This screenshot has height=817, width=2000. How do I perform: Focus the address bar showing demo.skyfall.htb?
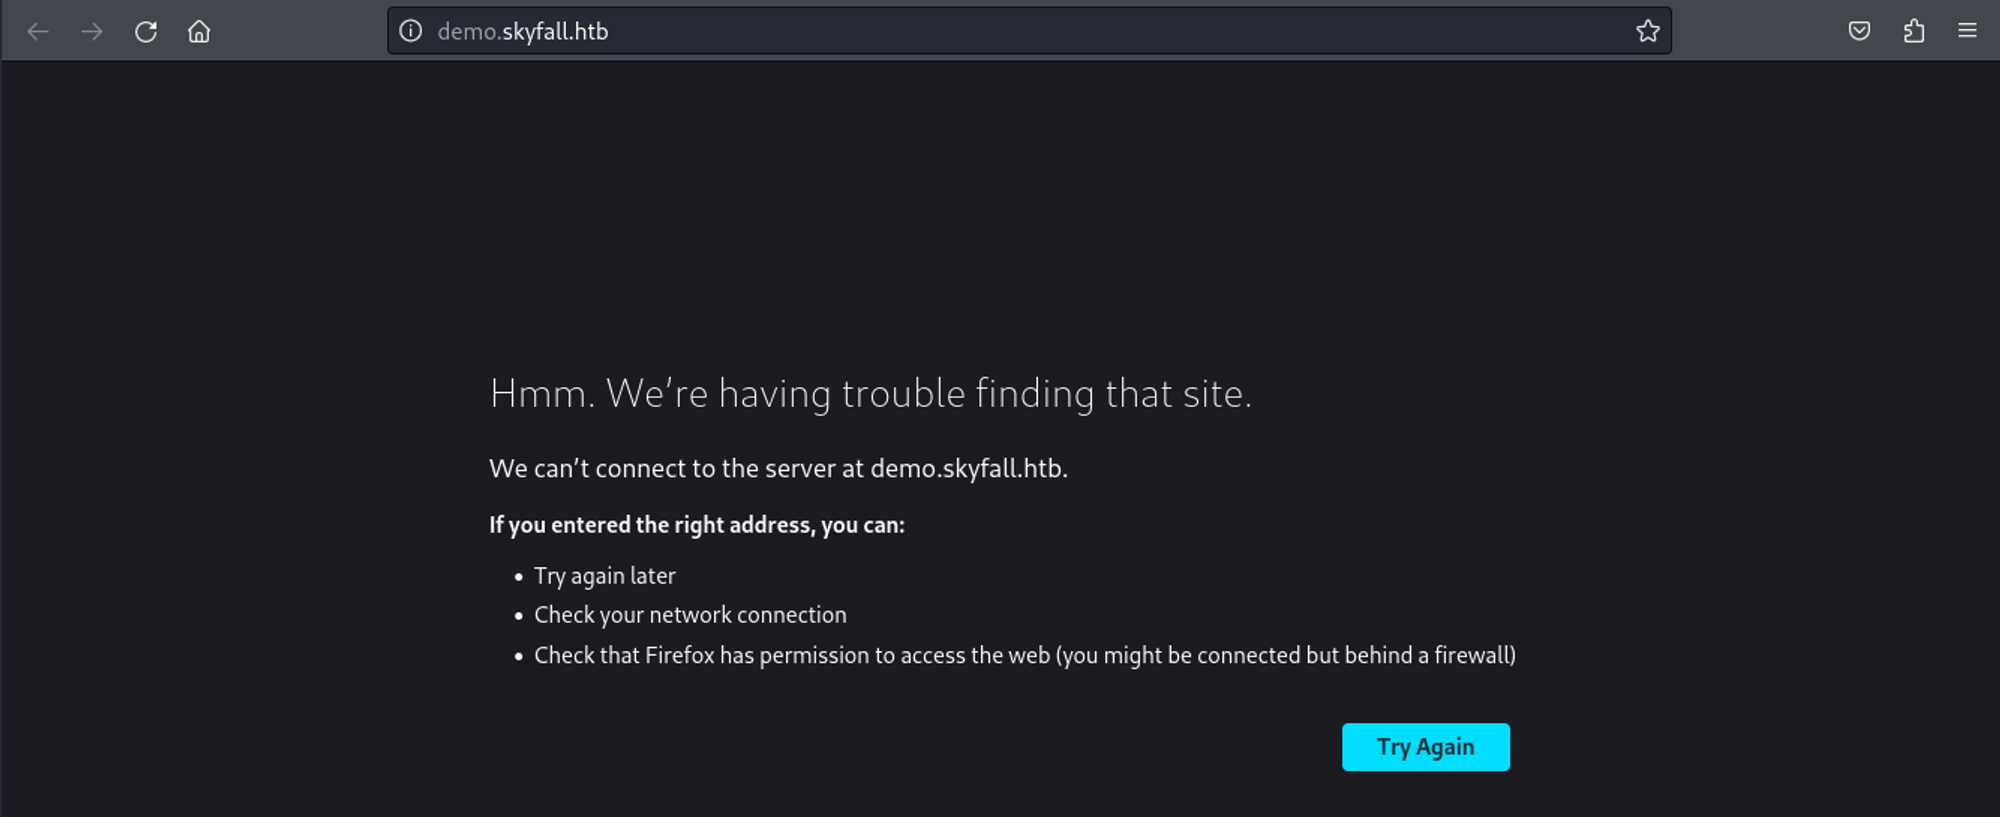[1000, 31]
